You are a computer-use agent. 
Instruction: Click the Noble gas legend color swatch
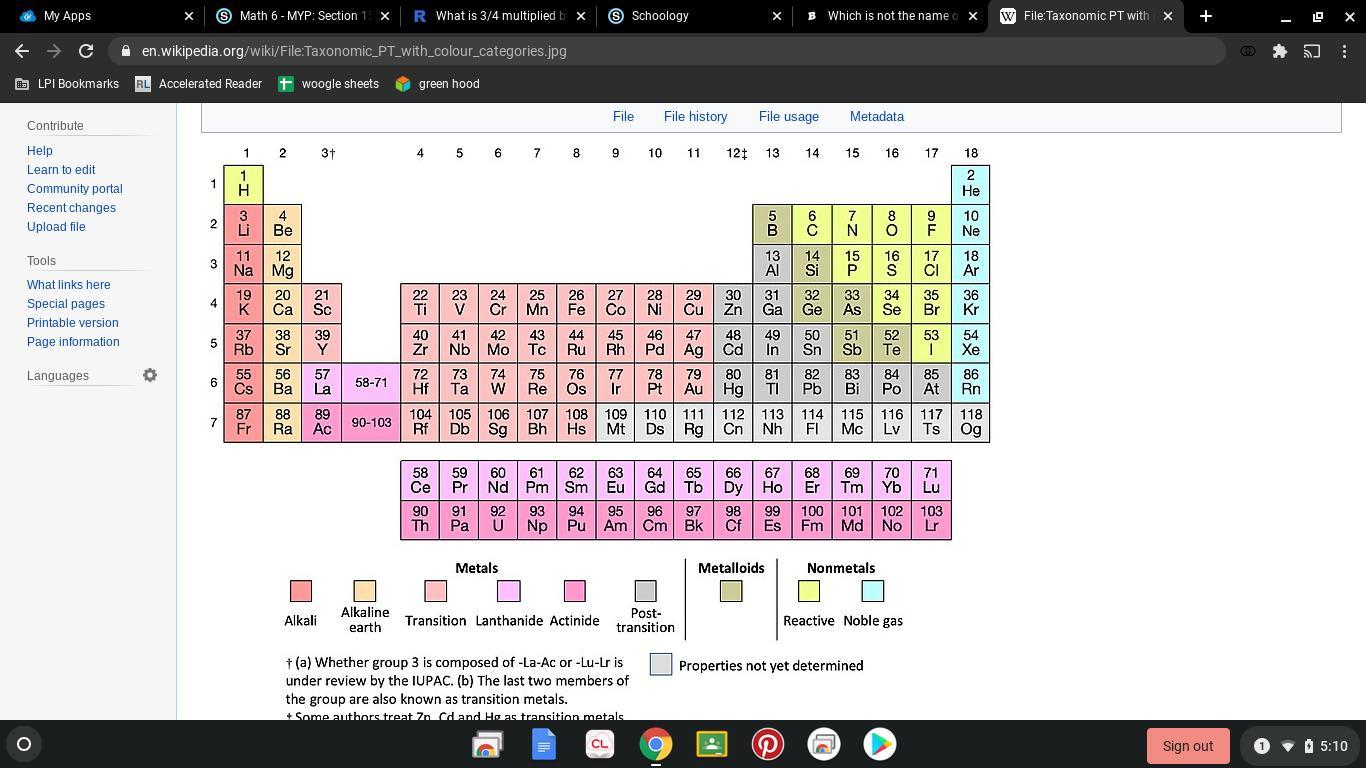point(872,591)
